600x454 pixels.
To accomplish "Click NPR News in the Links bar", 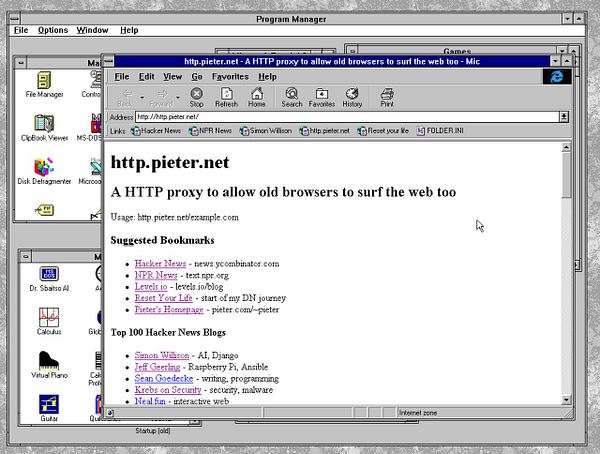I will pos(210,131).
